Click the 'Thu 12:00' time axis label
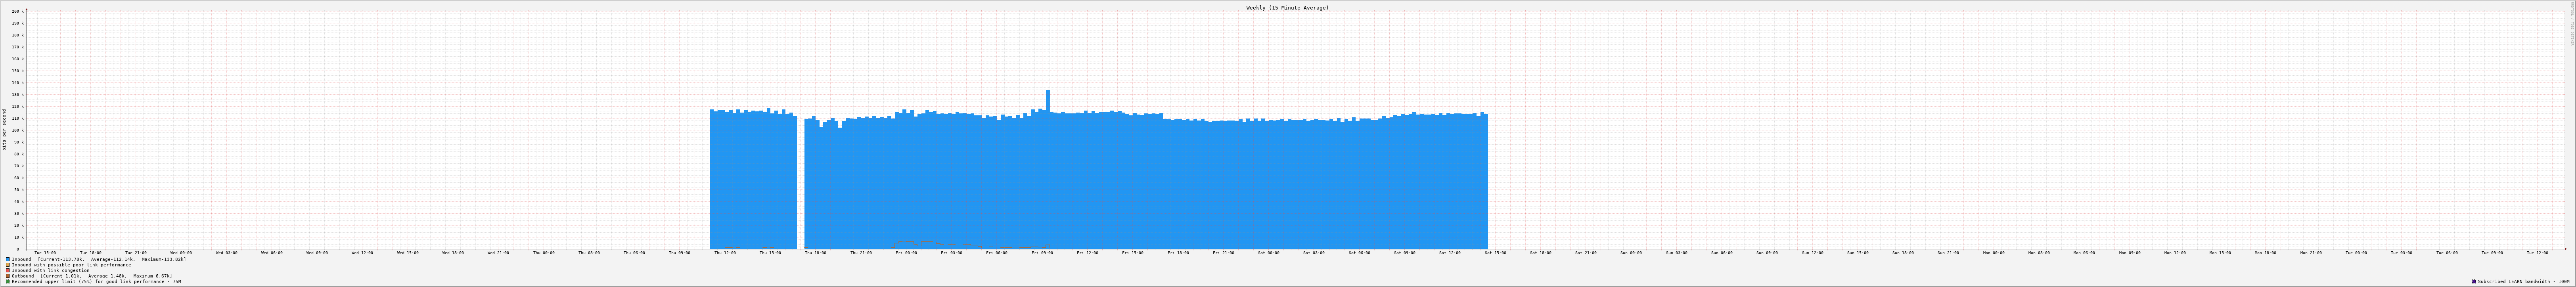This screenshot has height=287, width=2576. 725,253
